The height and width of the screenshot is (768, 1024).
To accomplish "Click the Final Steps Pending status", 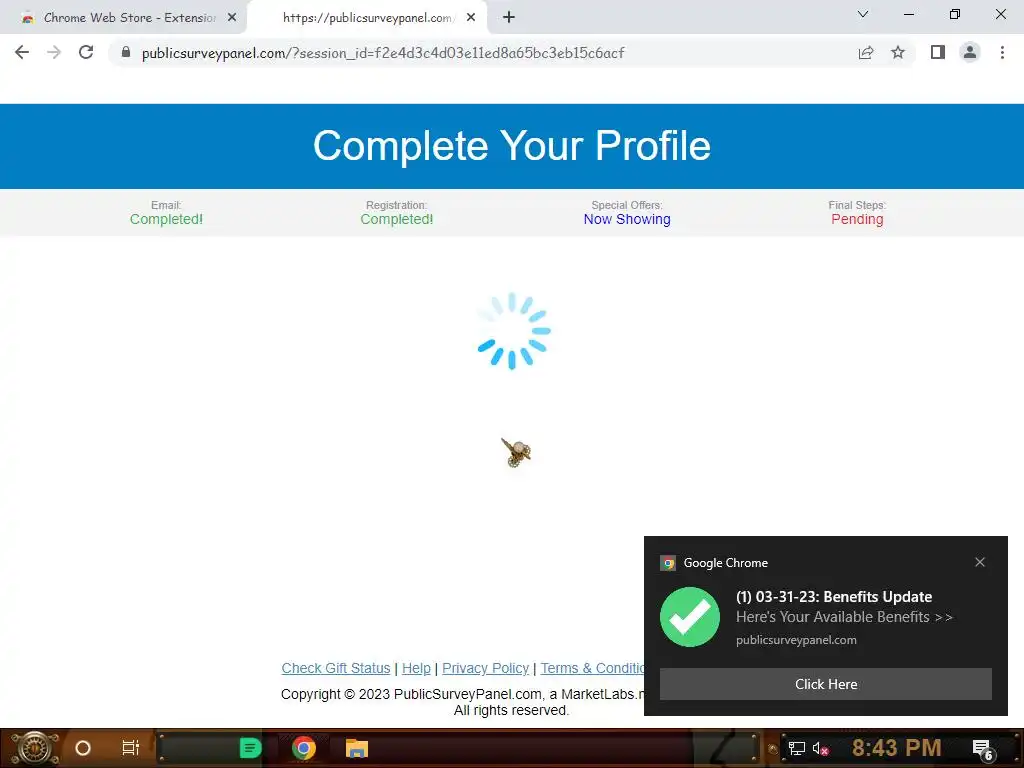I will (857, 213).
